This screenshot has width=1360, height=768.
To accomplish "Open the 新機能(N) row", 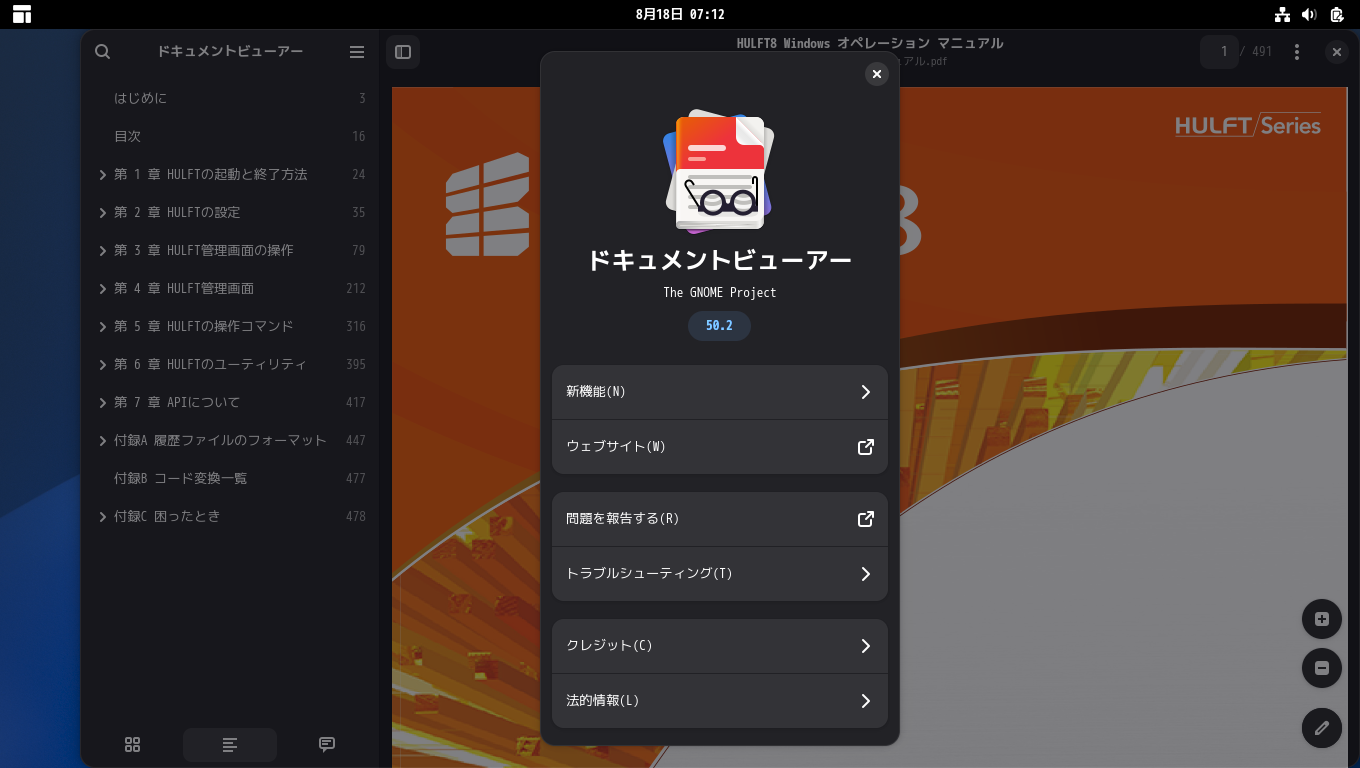I will pyautogui.click(x=720, y=392).
